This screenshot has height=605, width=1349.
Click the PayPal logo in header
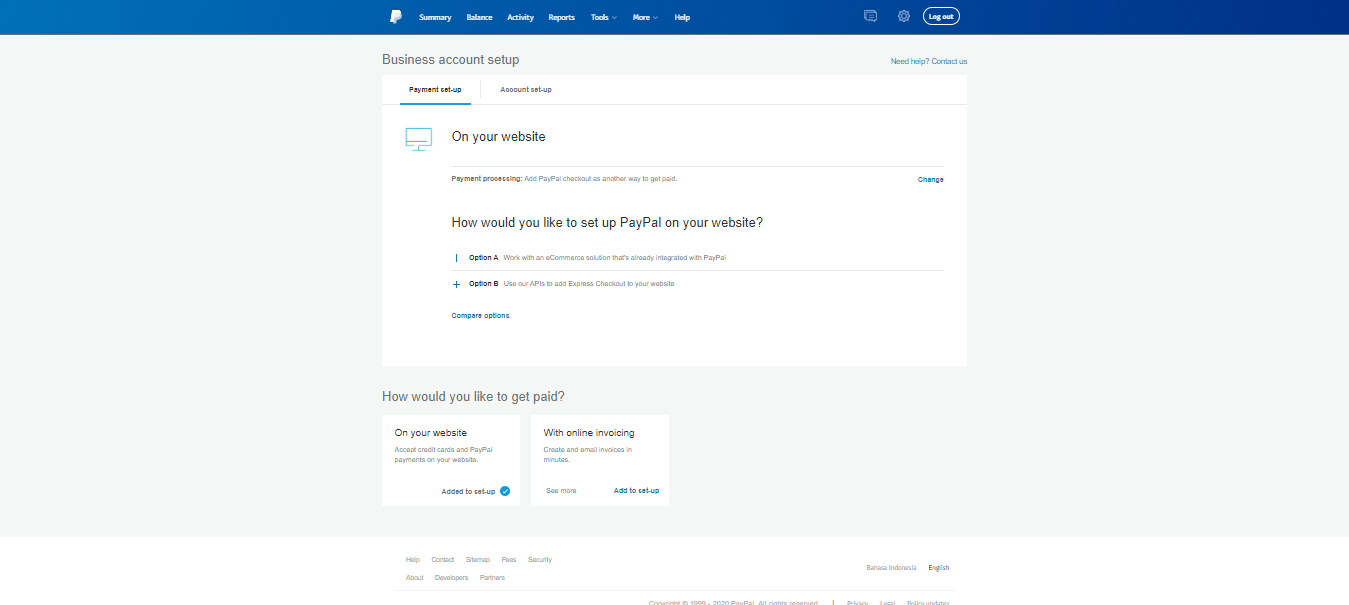[396, 17]
